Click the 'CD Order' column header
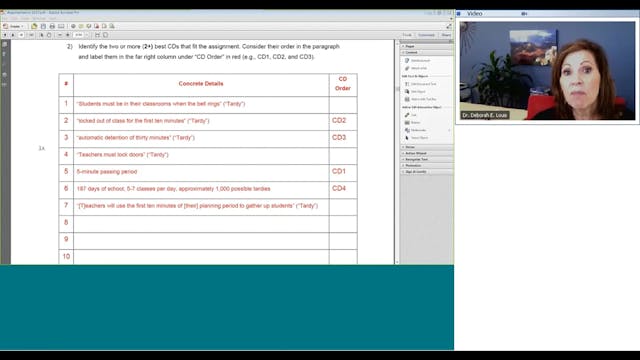 coord(343,84)
